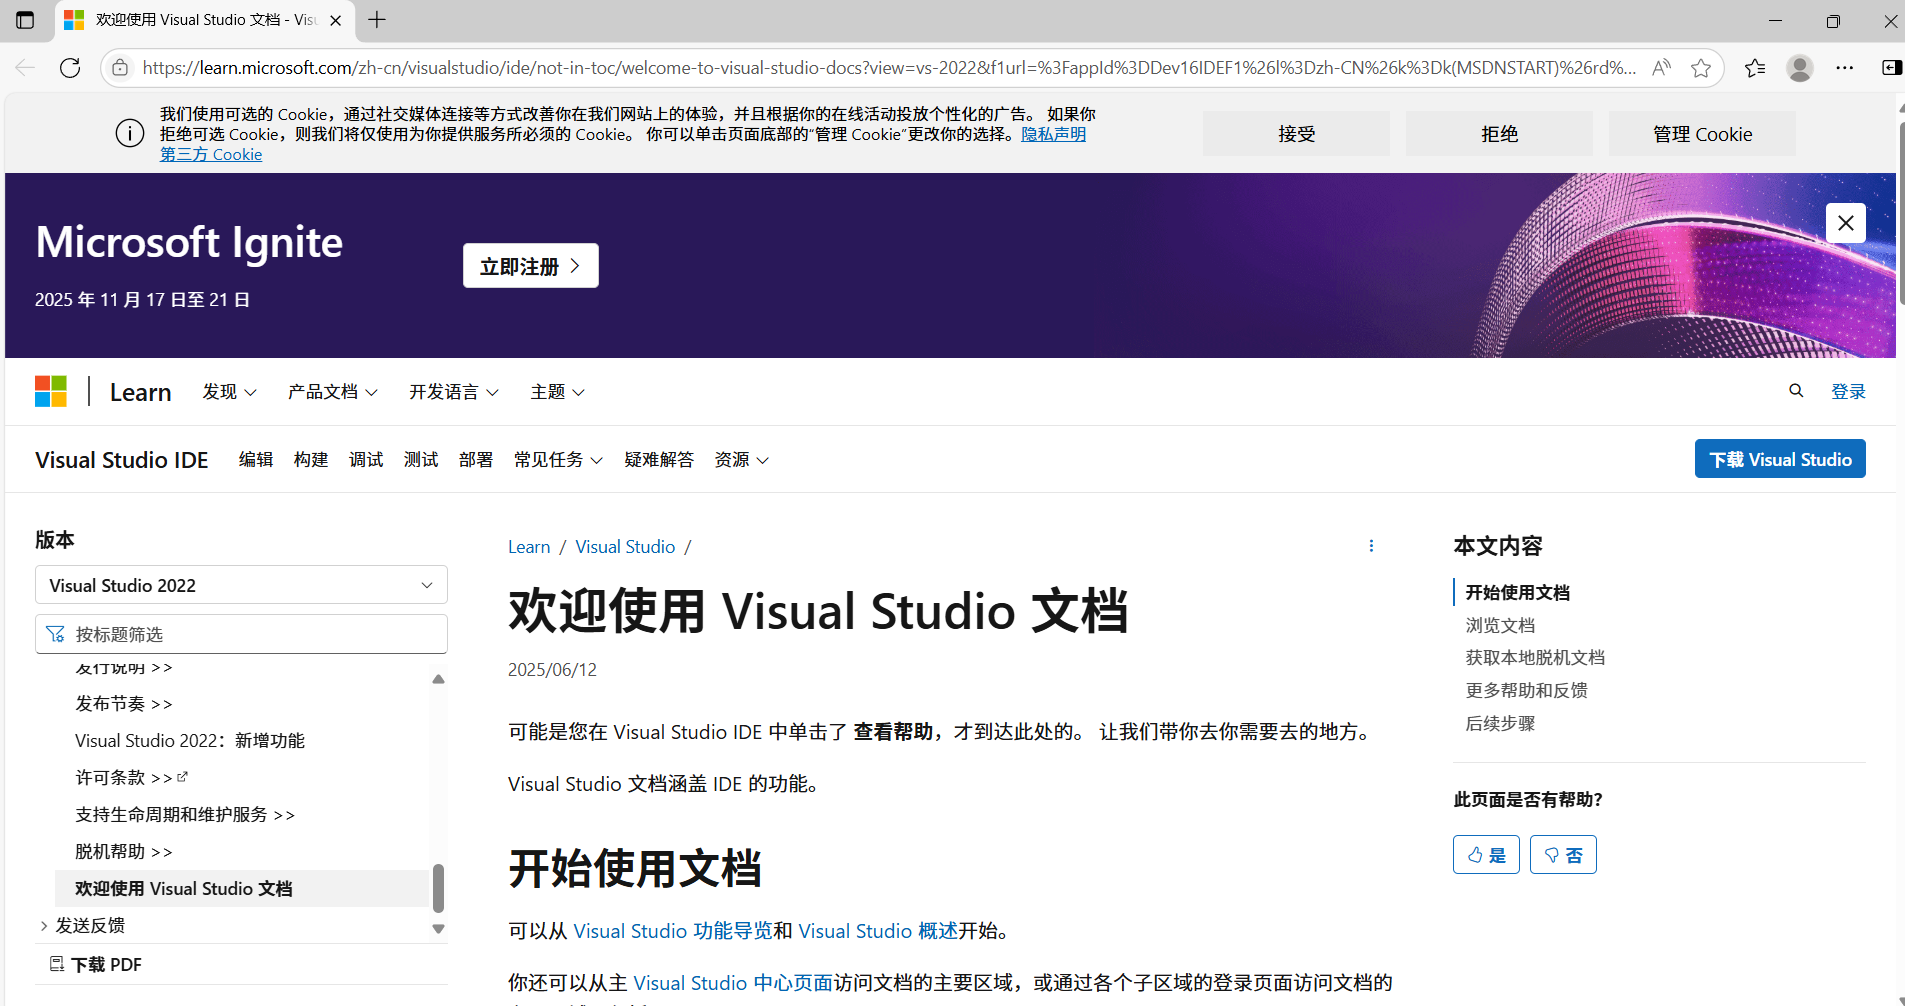1905x1006 pixels.
Task: Reject cookies with 拒绝 button
Action: (1499, 134)
